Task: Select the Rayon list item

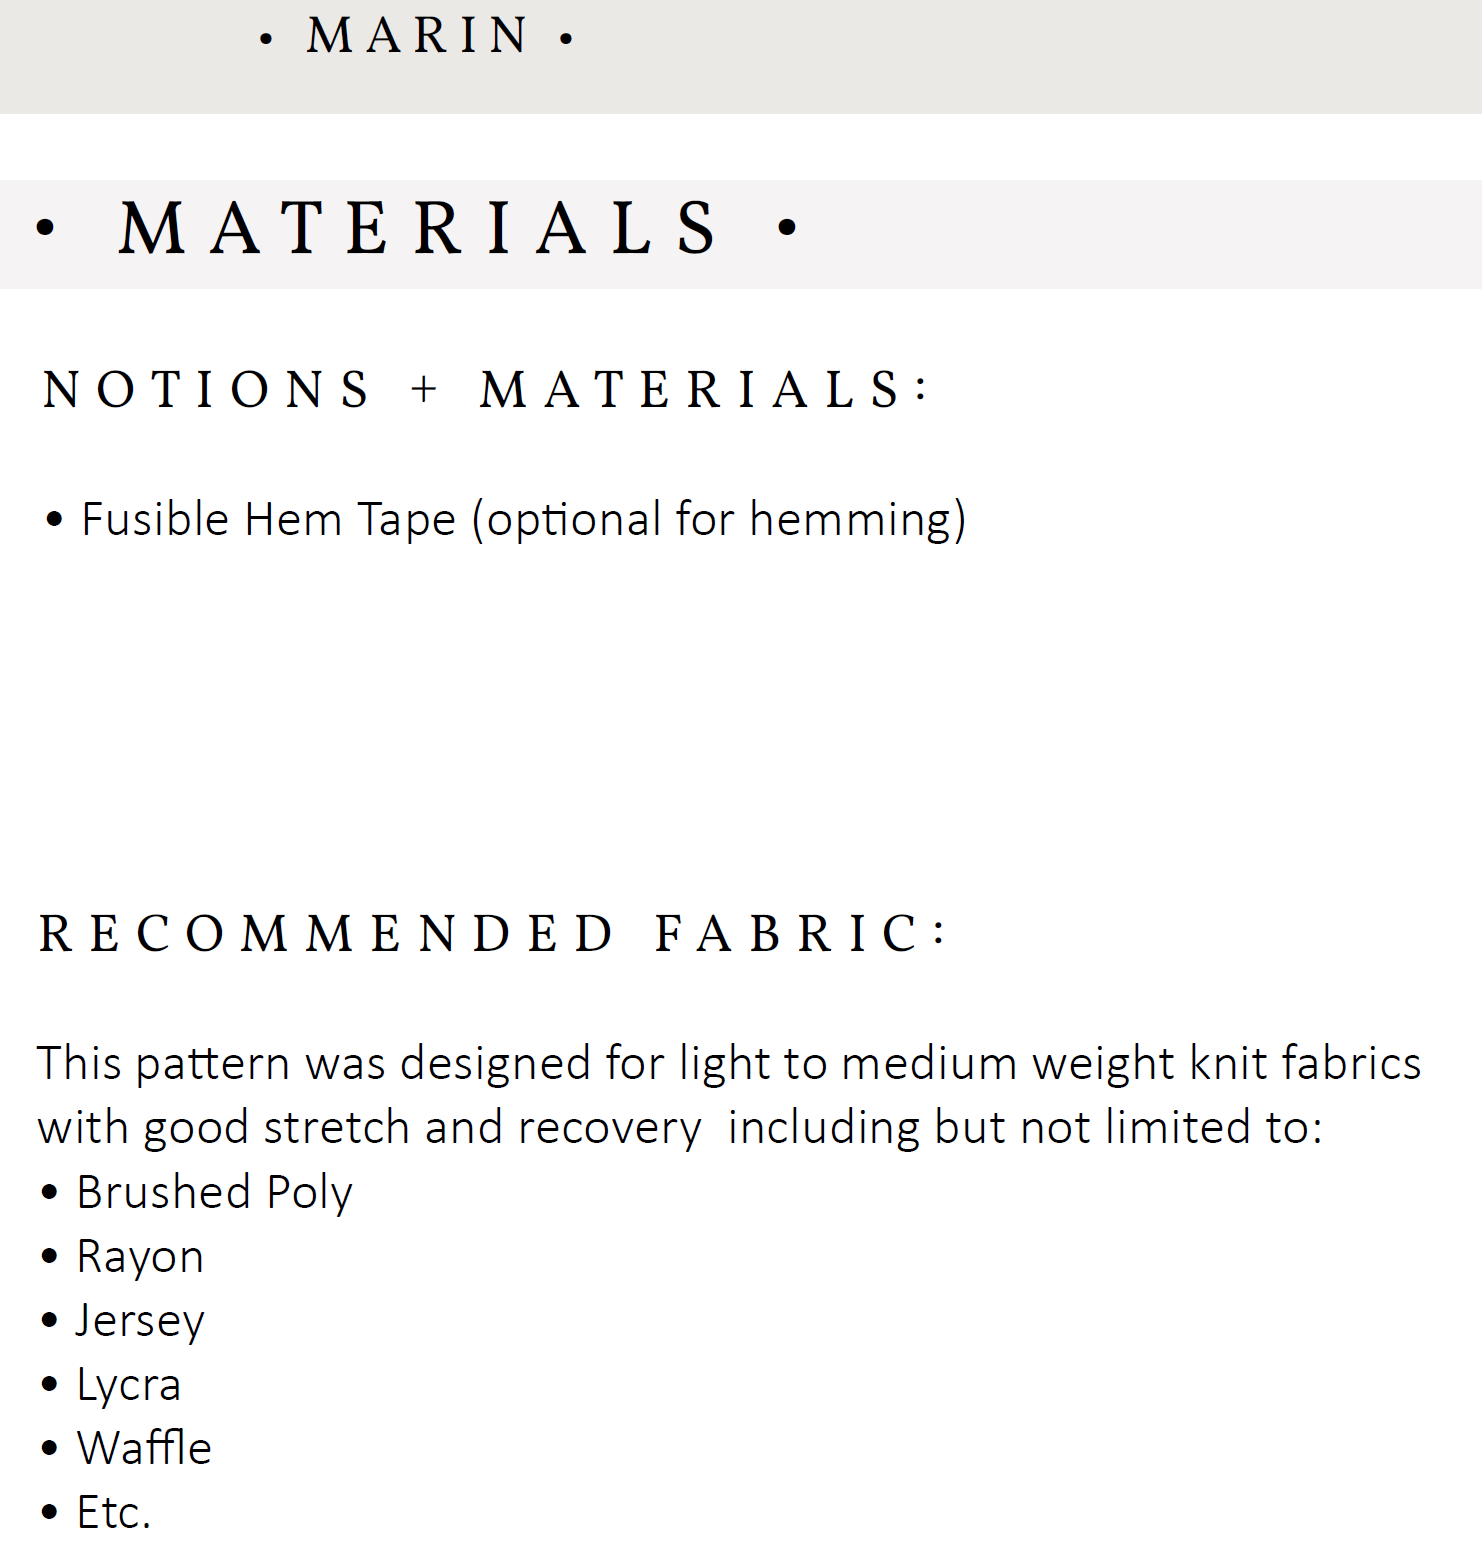Action: pyautogui.click(x=140, y=1257)
